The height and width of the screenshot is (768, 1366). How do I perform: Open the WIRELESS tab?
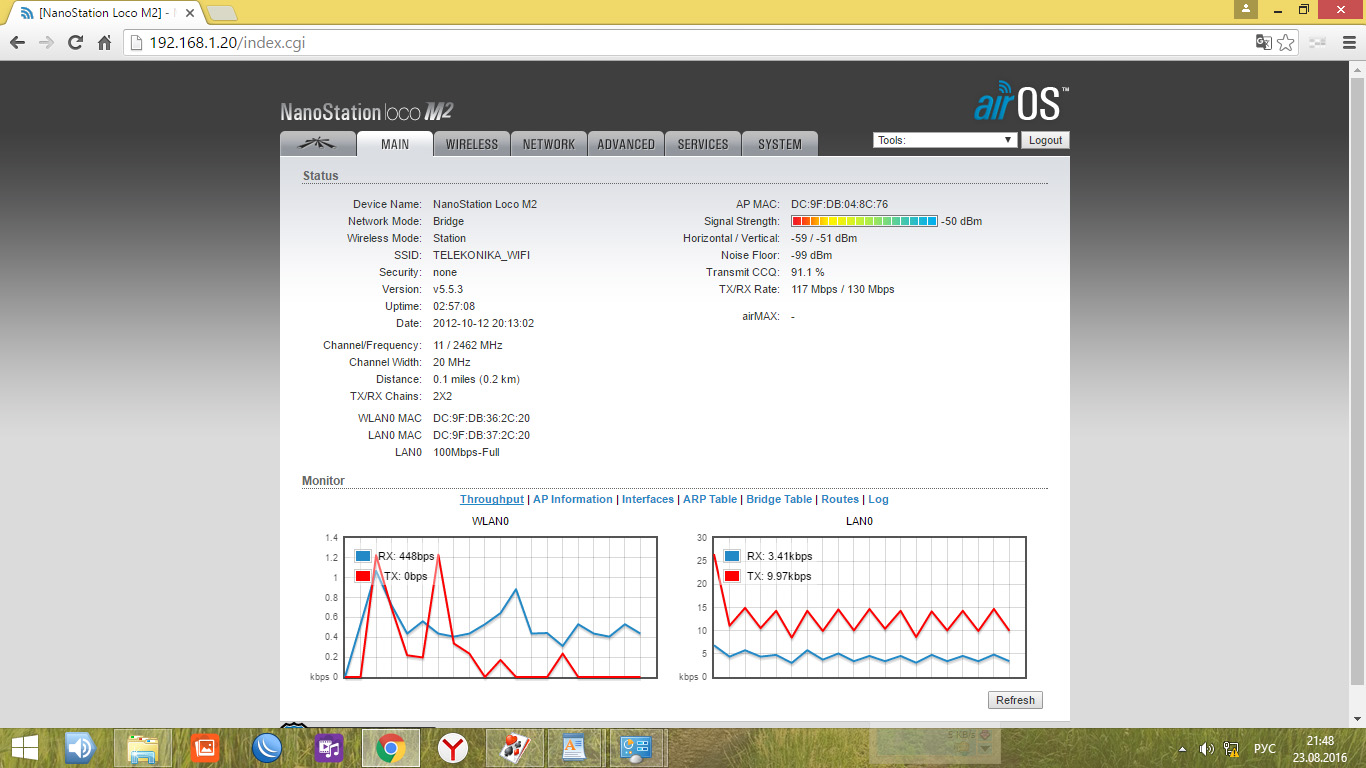[x=472, y=144]
